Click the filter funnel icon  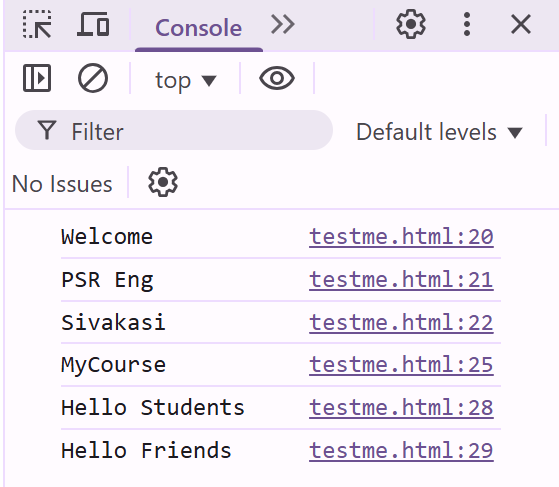tap(47, 130)
